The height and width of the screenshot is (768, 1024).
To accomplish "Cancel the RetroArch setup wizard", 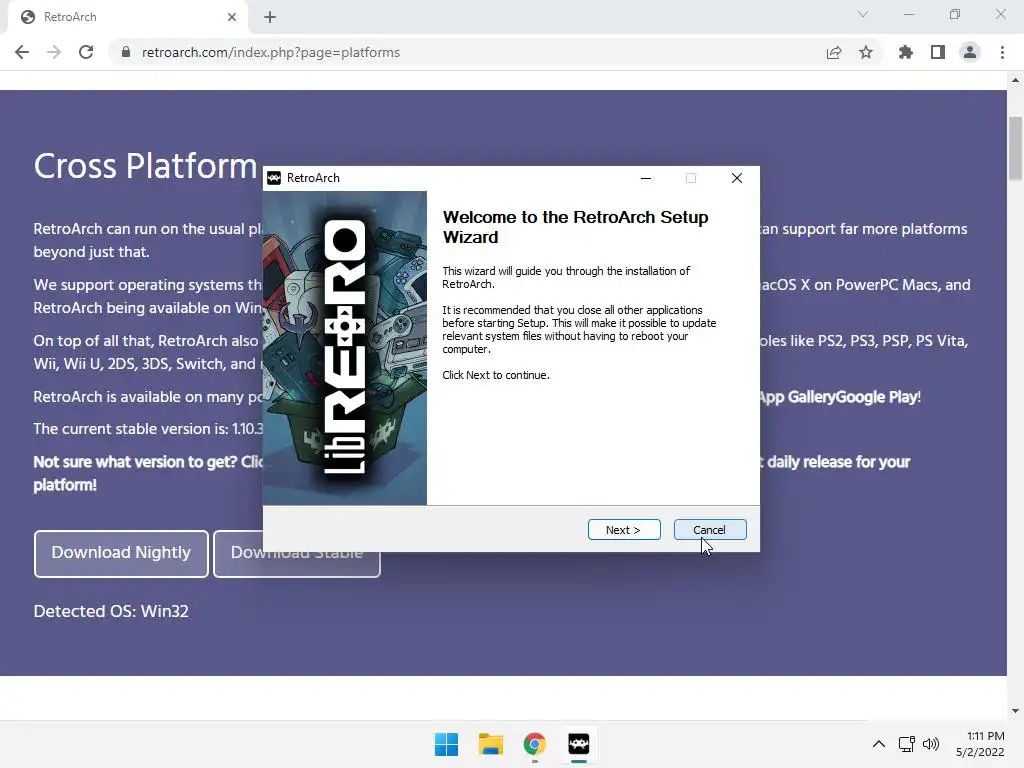I will tap(710, 530).
